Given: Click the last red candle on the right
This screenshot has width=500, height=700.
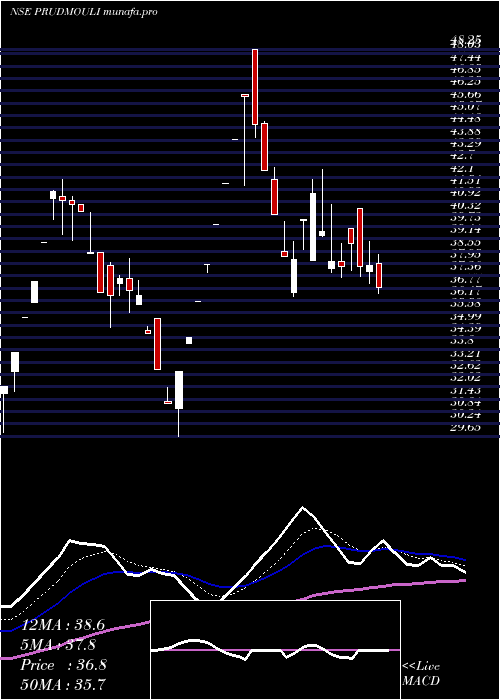Looking at the screenshot, I should [379, 275].
